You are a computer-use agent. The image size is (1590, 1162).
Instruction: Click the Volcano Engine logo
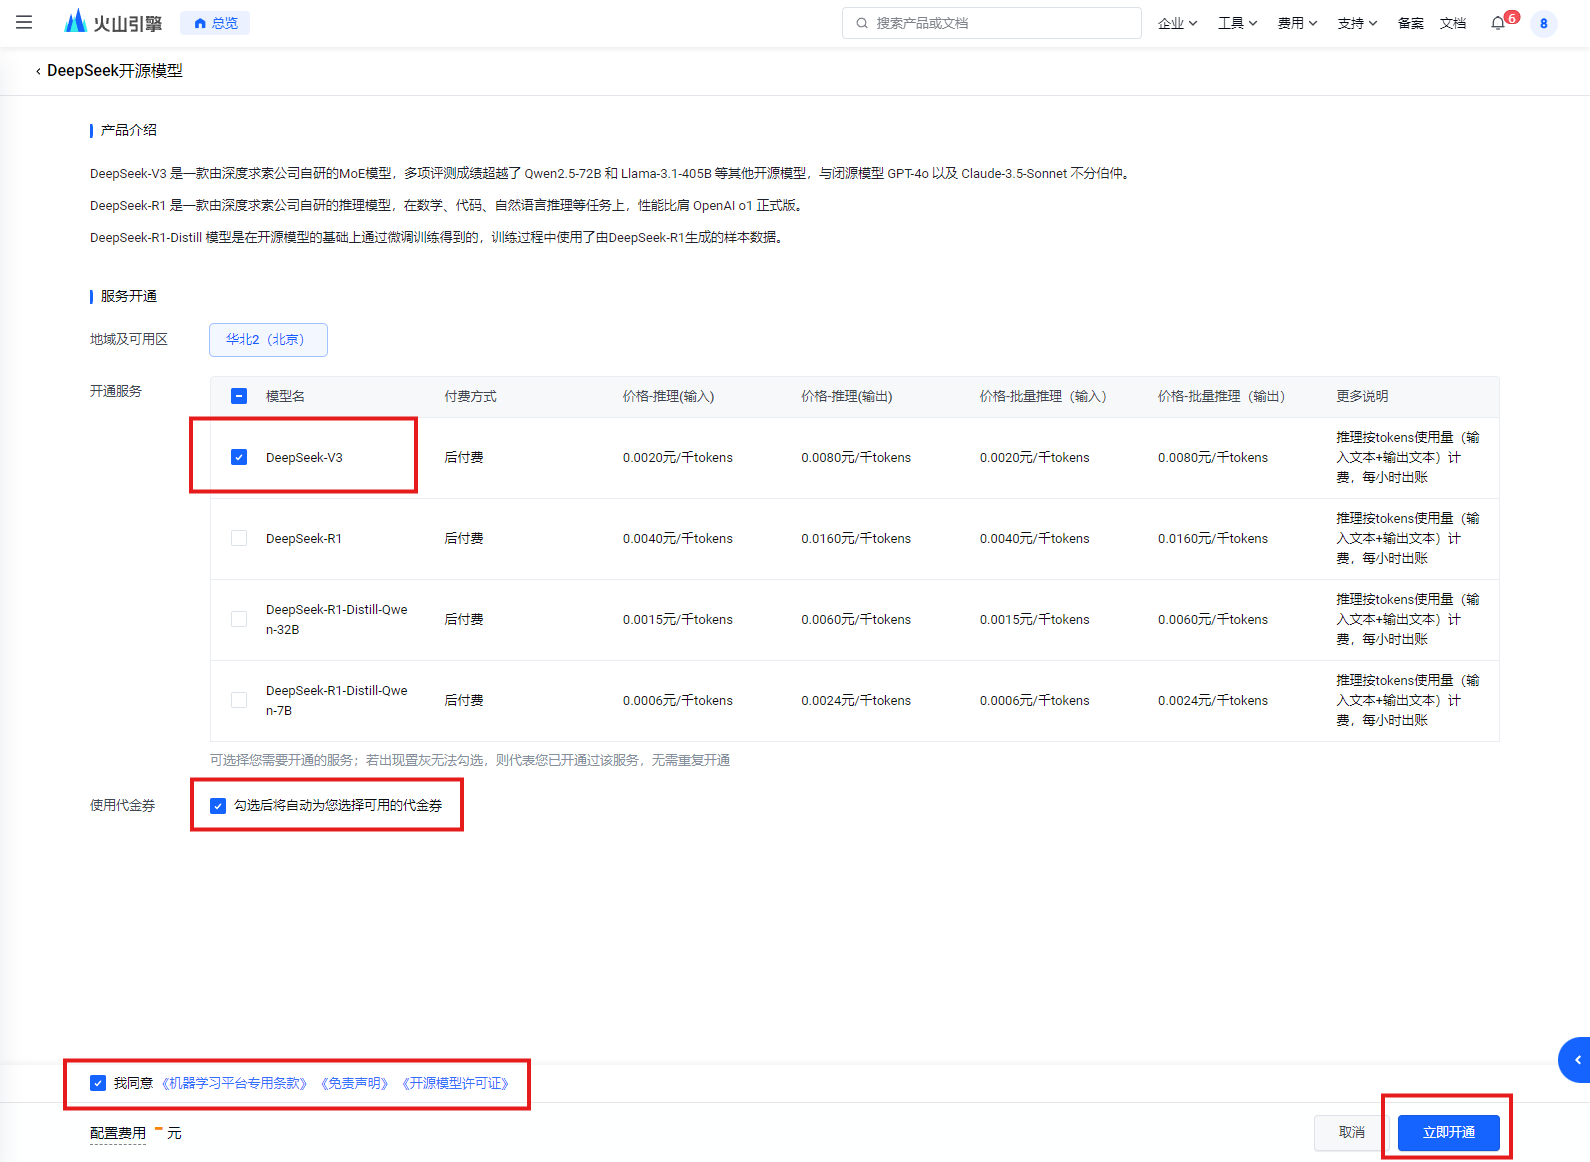click(x=112, y=22)
